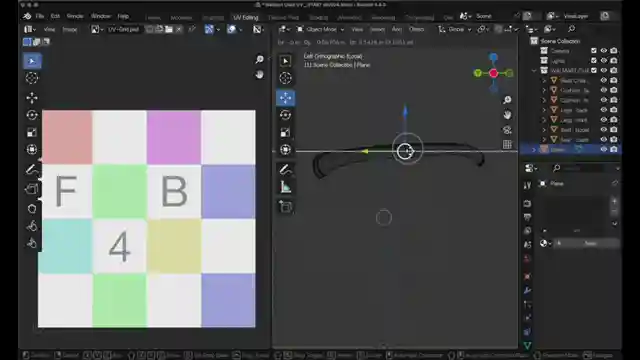Select the Add Cube tool in 3D viewport
Screen dimensions: 640x360
[285, 207]
